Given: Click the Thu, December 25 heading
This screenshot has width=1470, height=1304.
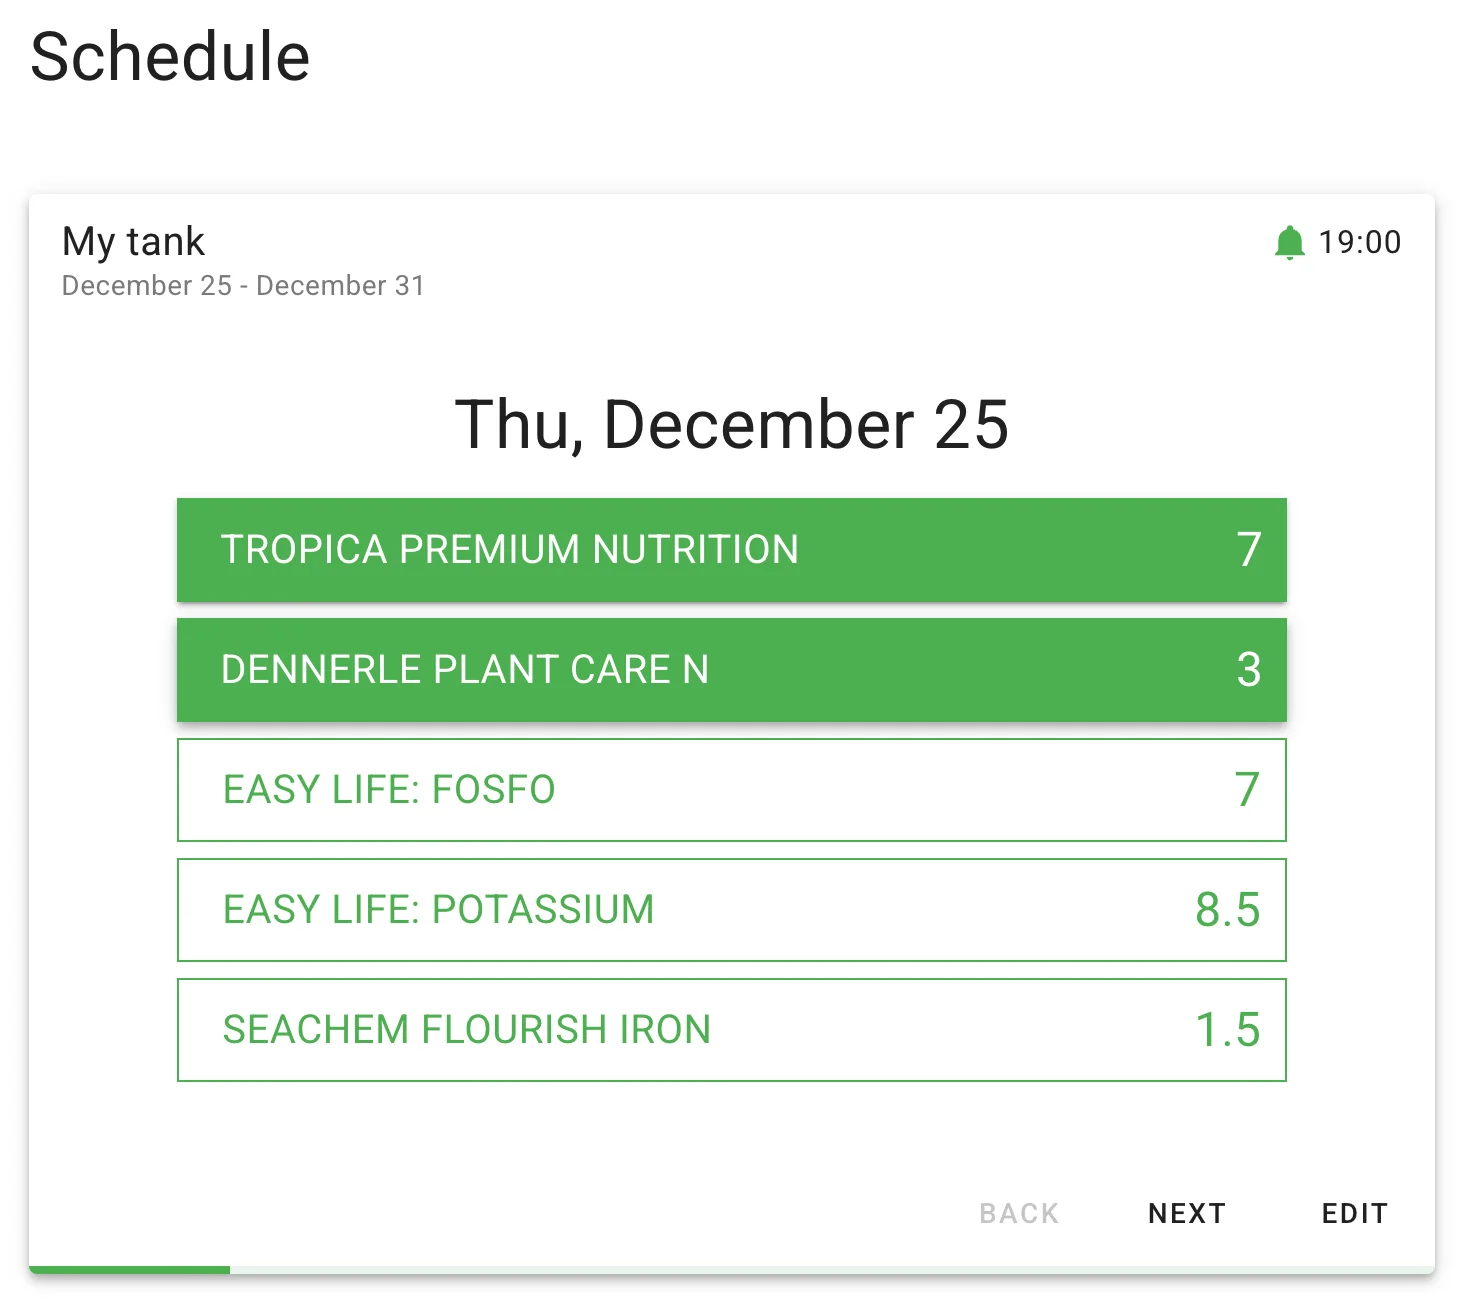Looking at the screenshot, I should (x=731, y=425).
